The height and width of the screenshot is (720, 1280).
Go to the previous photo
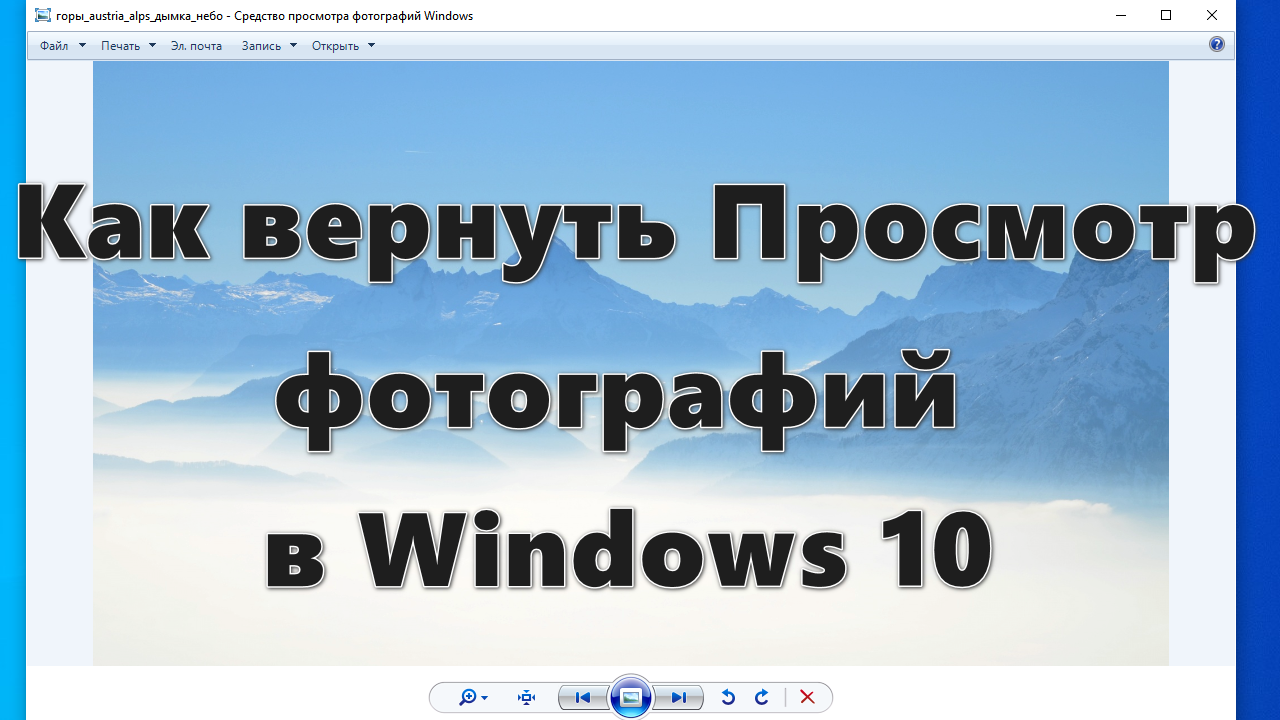pos(583,698)
